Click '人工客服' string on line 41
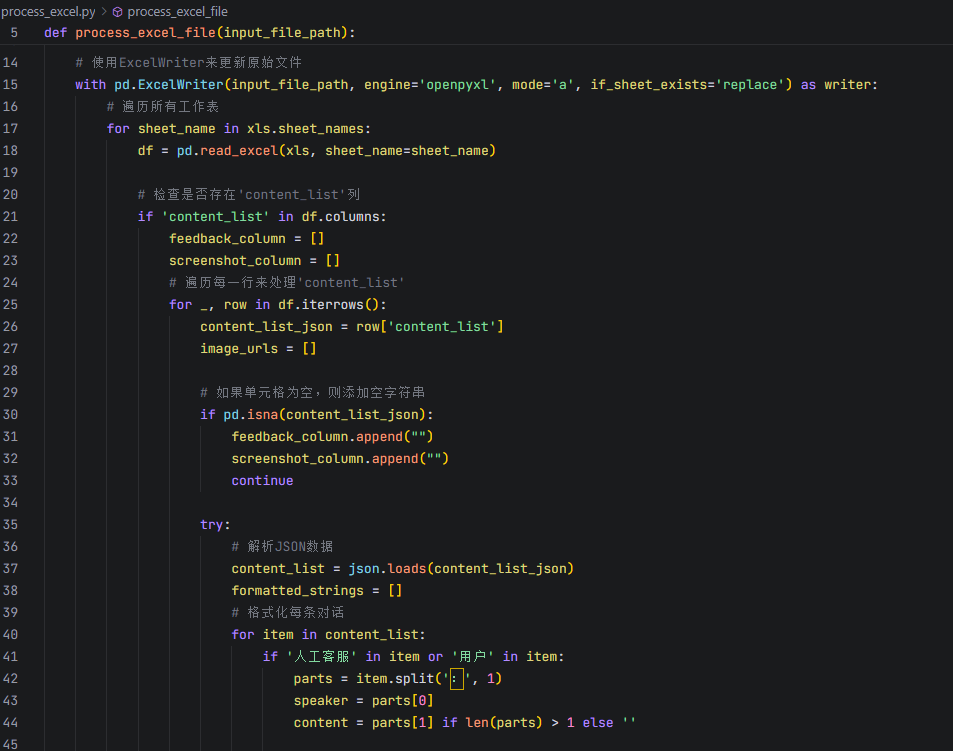 321,657
